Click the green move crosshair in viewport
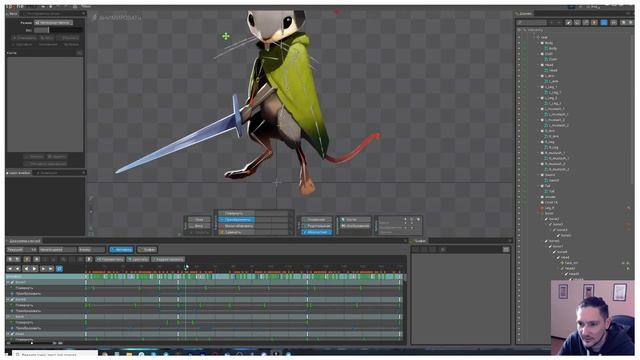The width and height of the screenshot is (640, 360). pyautogui.click(x=226, y=36)
